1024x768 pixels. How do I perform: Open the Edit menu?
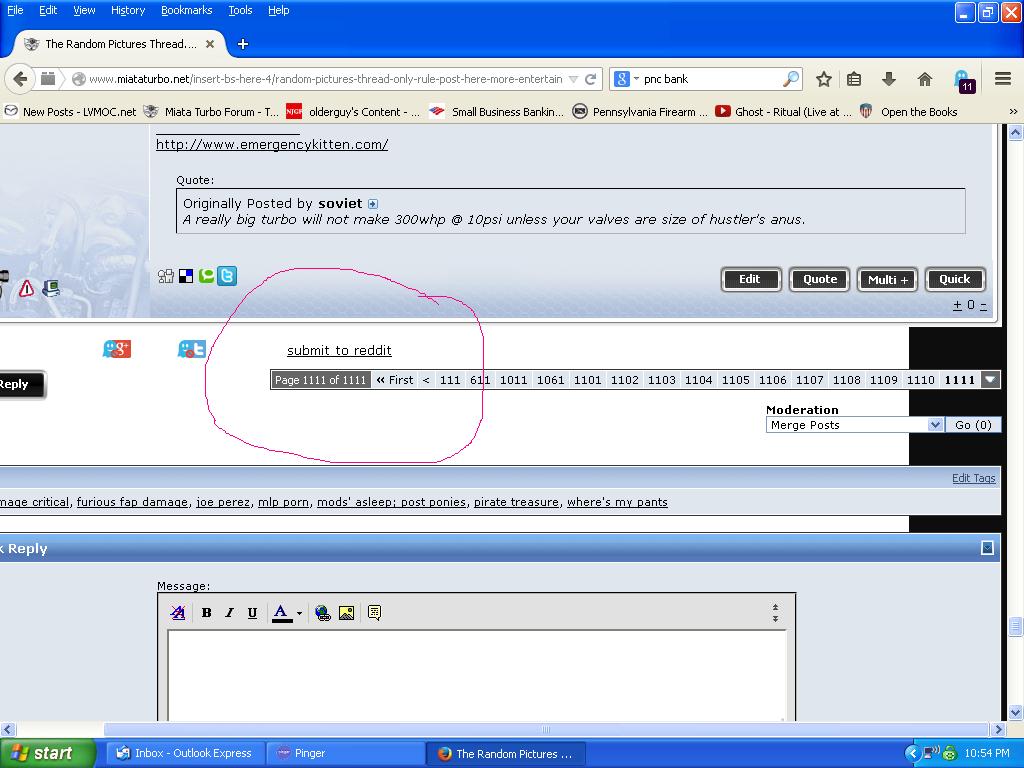48,10
